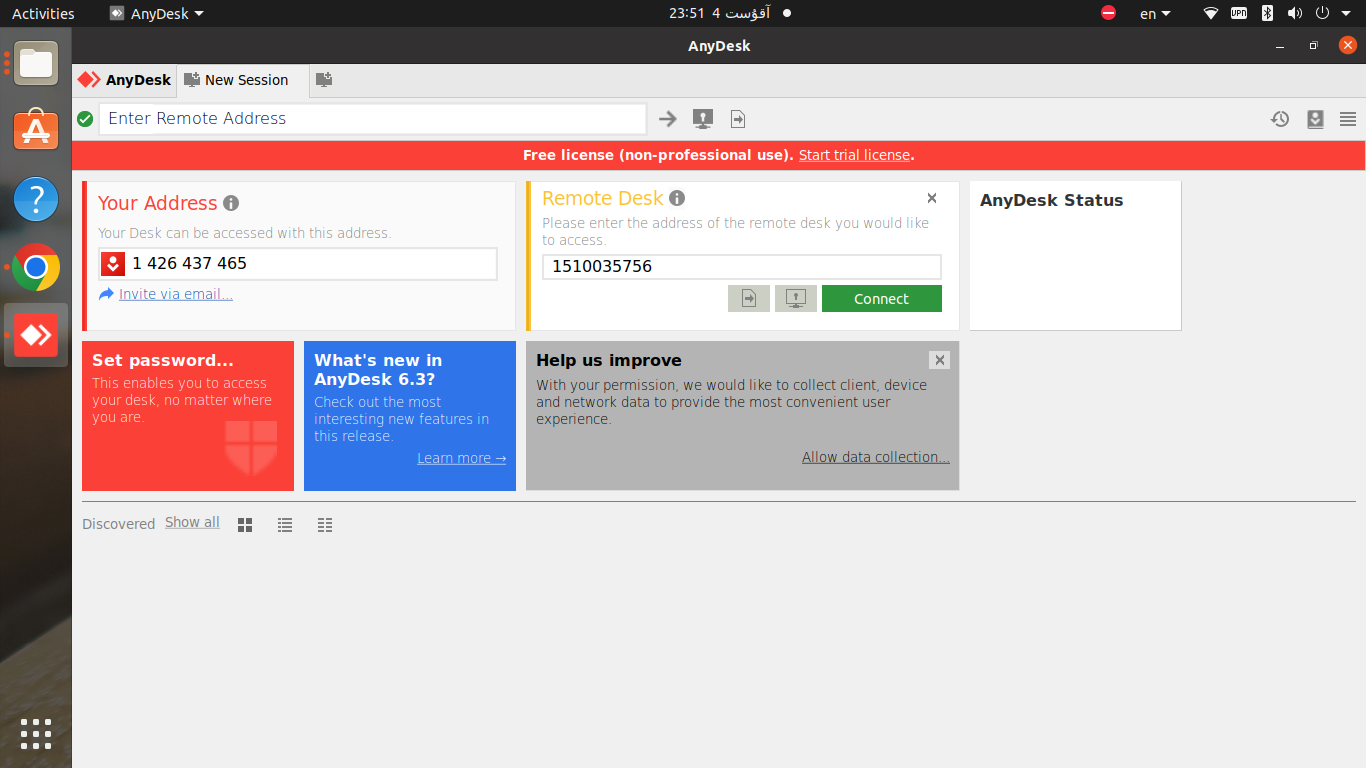1366x768 pixels.
Task: Open the Activities overview
Action: (x=43, y=13)
